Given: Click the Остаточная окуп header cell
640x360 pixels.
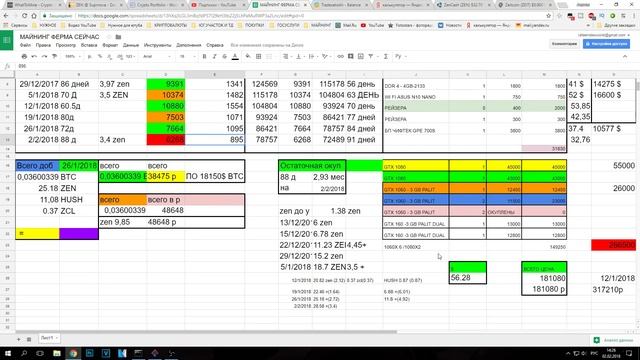Looking at the screenshot, I should [x=312, y=166].
